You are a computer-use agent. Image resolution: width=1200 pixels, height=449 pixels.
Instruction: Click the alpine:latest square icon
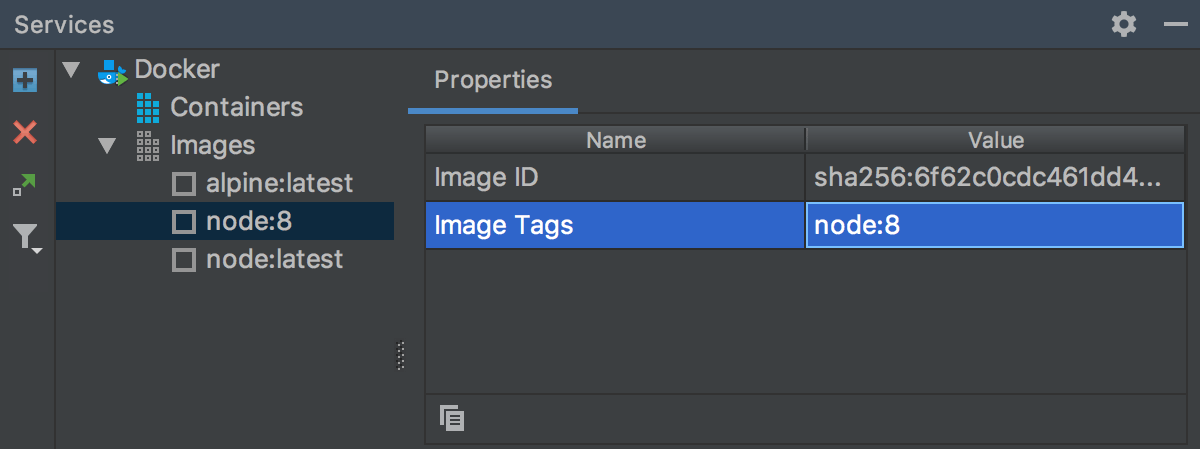coord(184,183)
